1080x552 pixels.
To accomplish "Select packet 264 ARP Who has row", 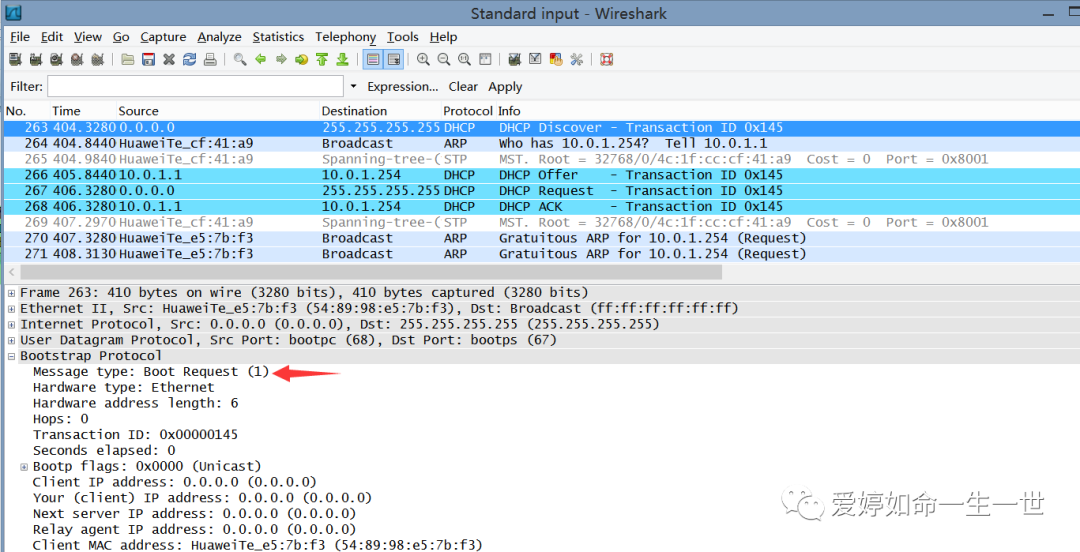I will (541, 143).
